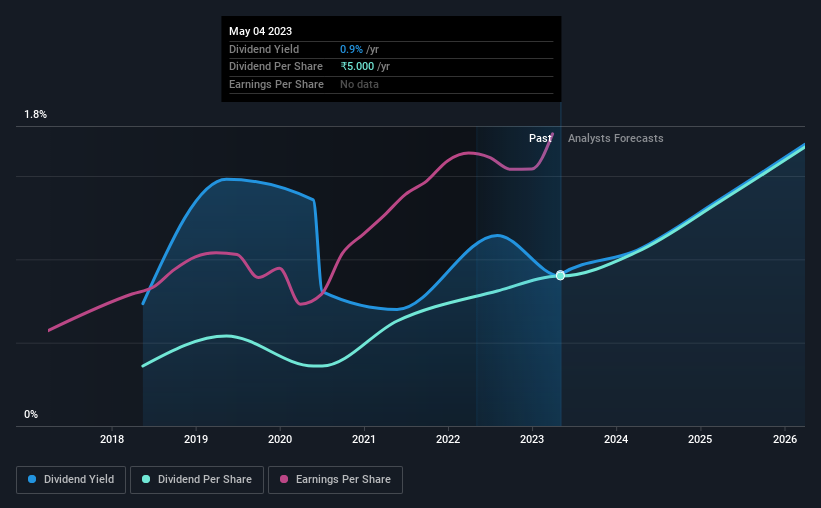Toggle the Dividend Yield legend button
Image resolution: width=821 pixels, height=508 pixels.
tap(71, 480)
